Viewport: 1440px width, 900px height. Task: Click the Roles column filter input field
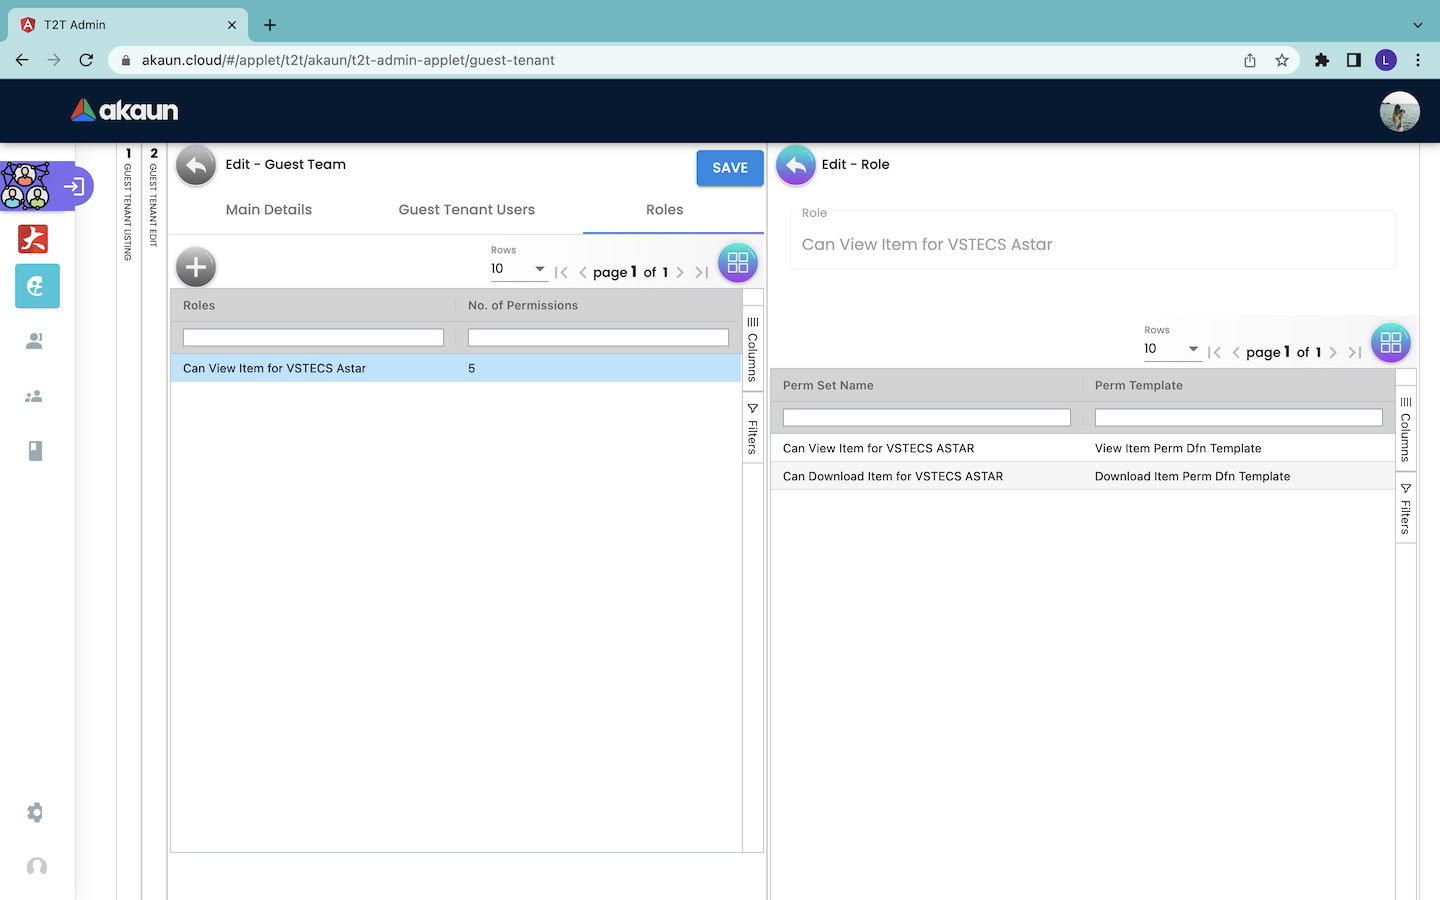(x=313, y=338)
